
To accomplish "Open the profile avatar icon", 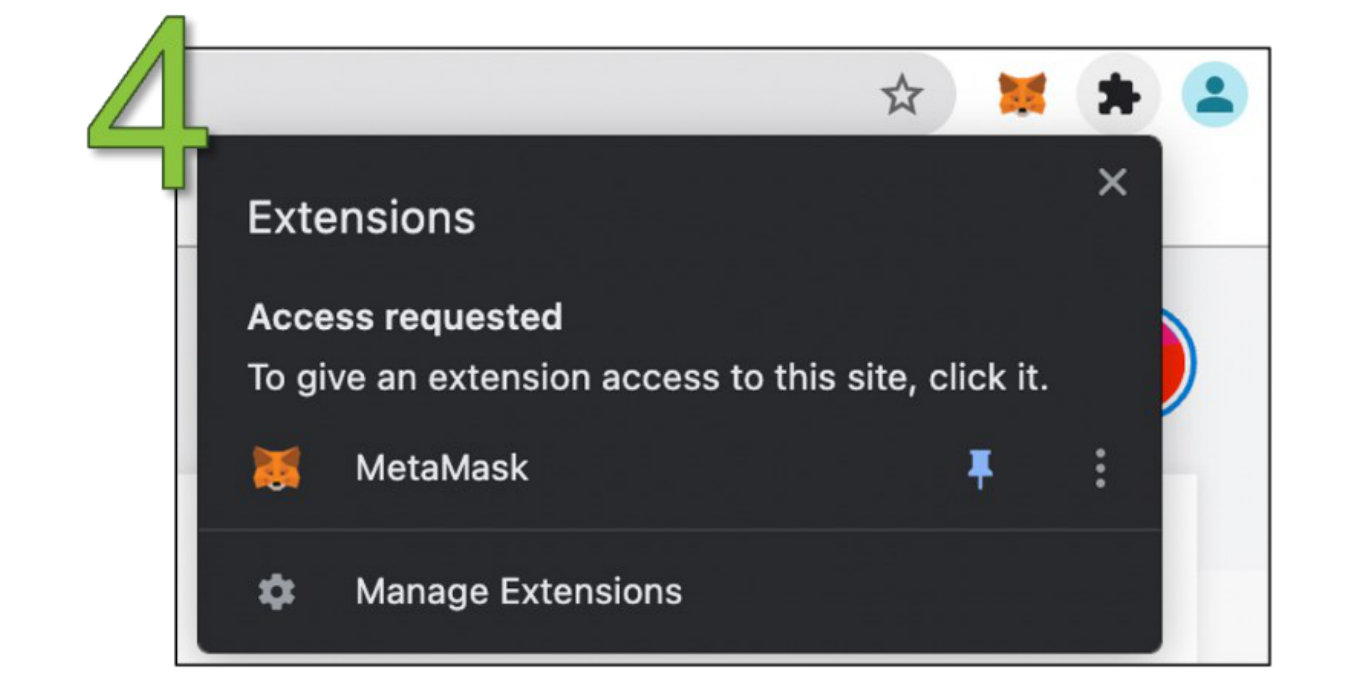I will [1214, 95].
